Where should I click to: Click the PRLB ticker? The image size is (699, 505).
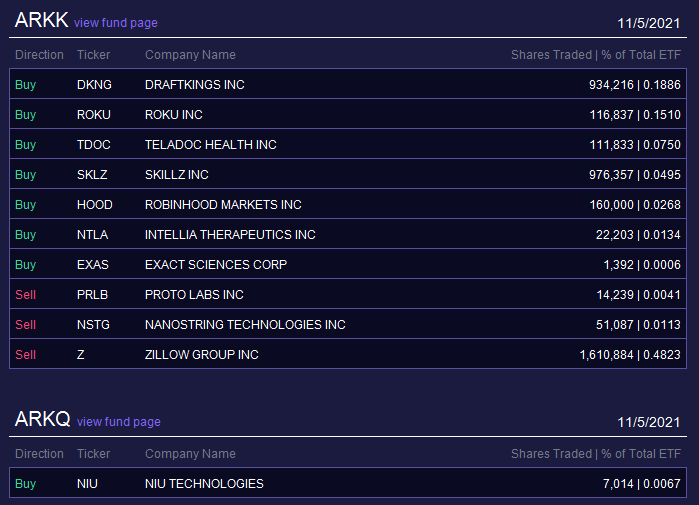point(92,295)
